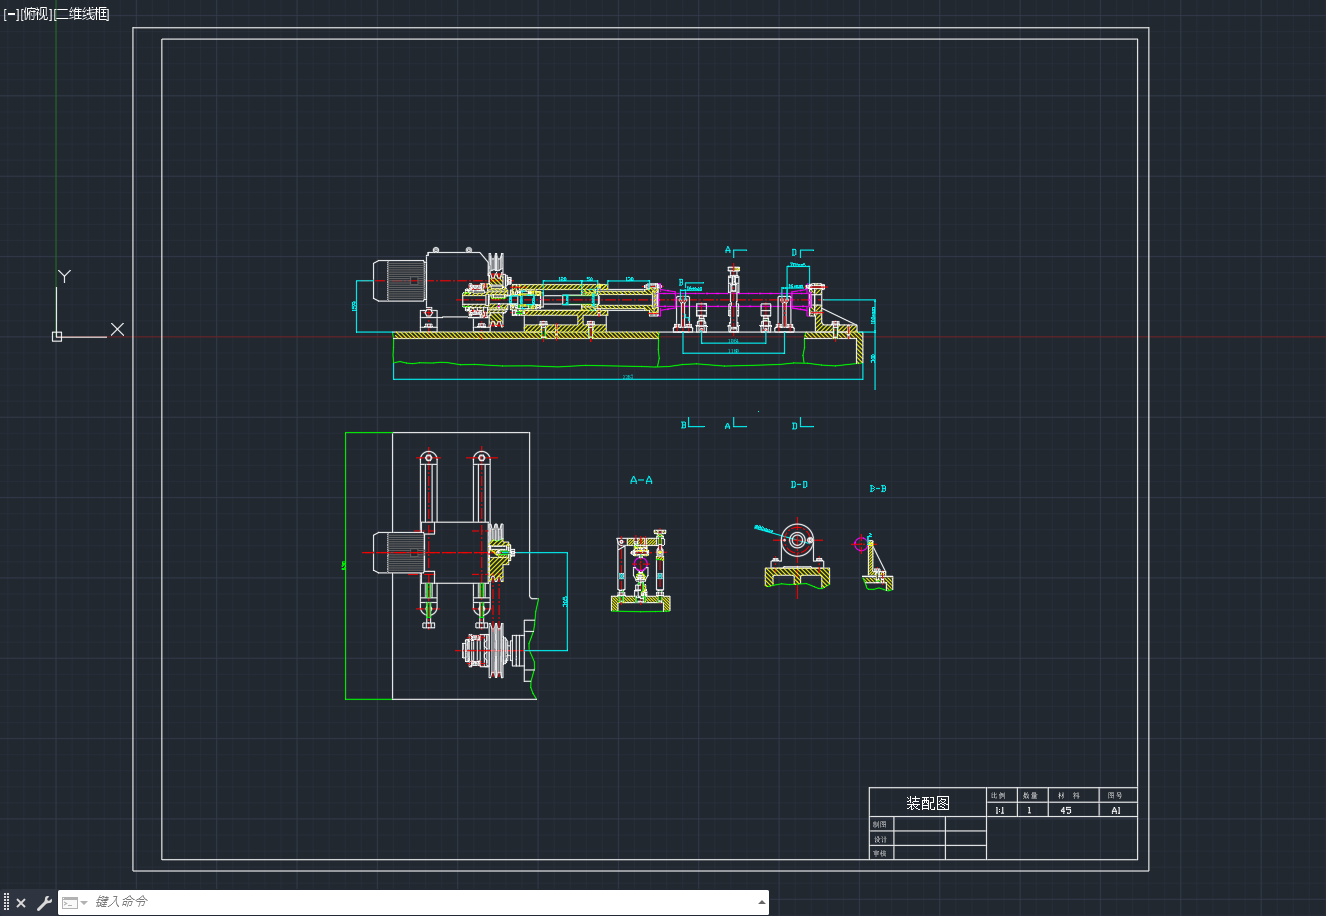Open the recent commands prompt icon
This screenshot has width=1326, height=916.
point(74,903)
